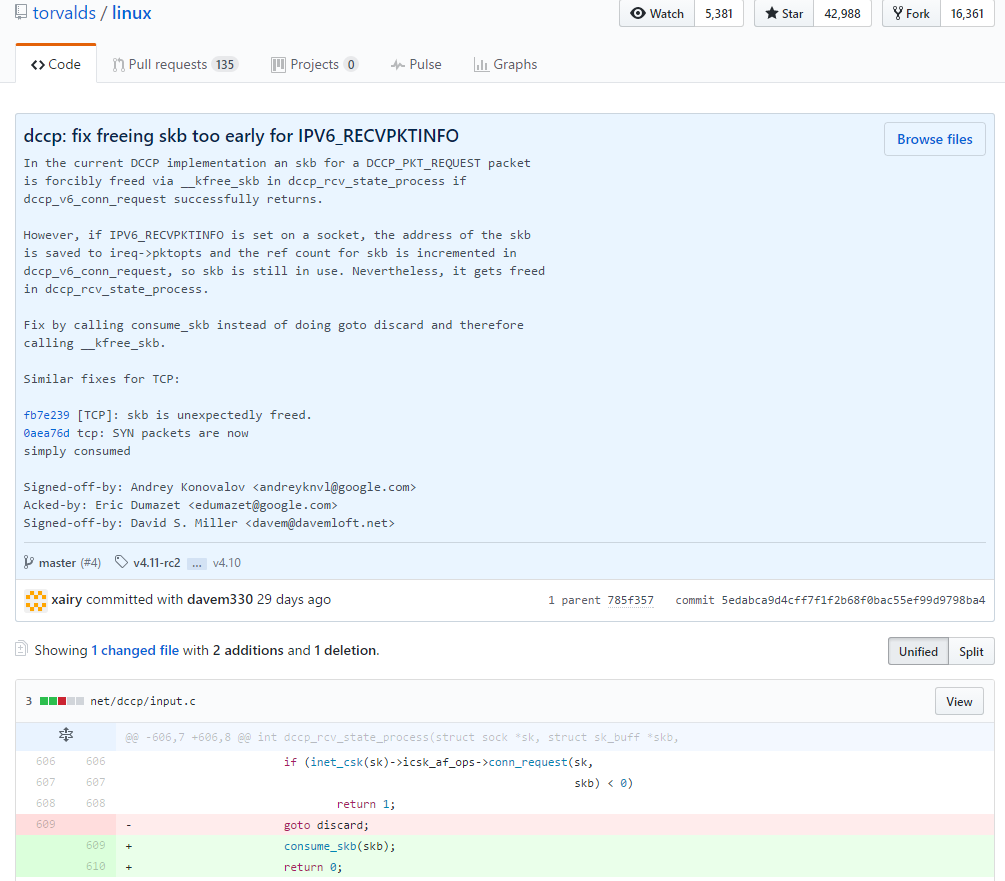Switch to the Code tab

point(56,64)
